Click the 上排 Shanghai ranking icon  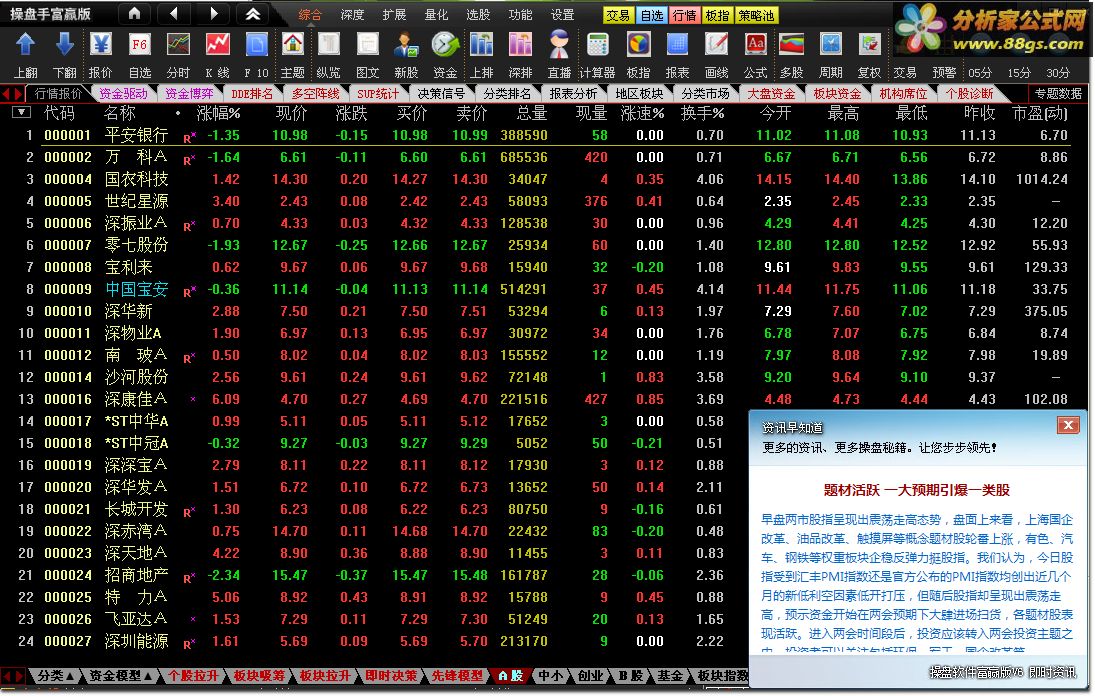481,45
